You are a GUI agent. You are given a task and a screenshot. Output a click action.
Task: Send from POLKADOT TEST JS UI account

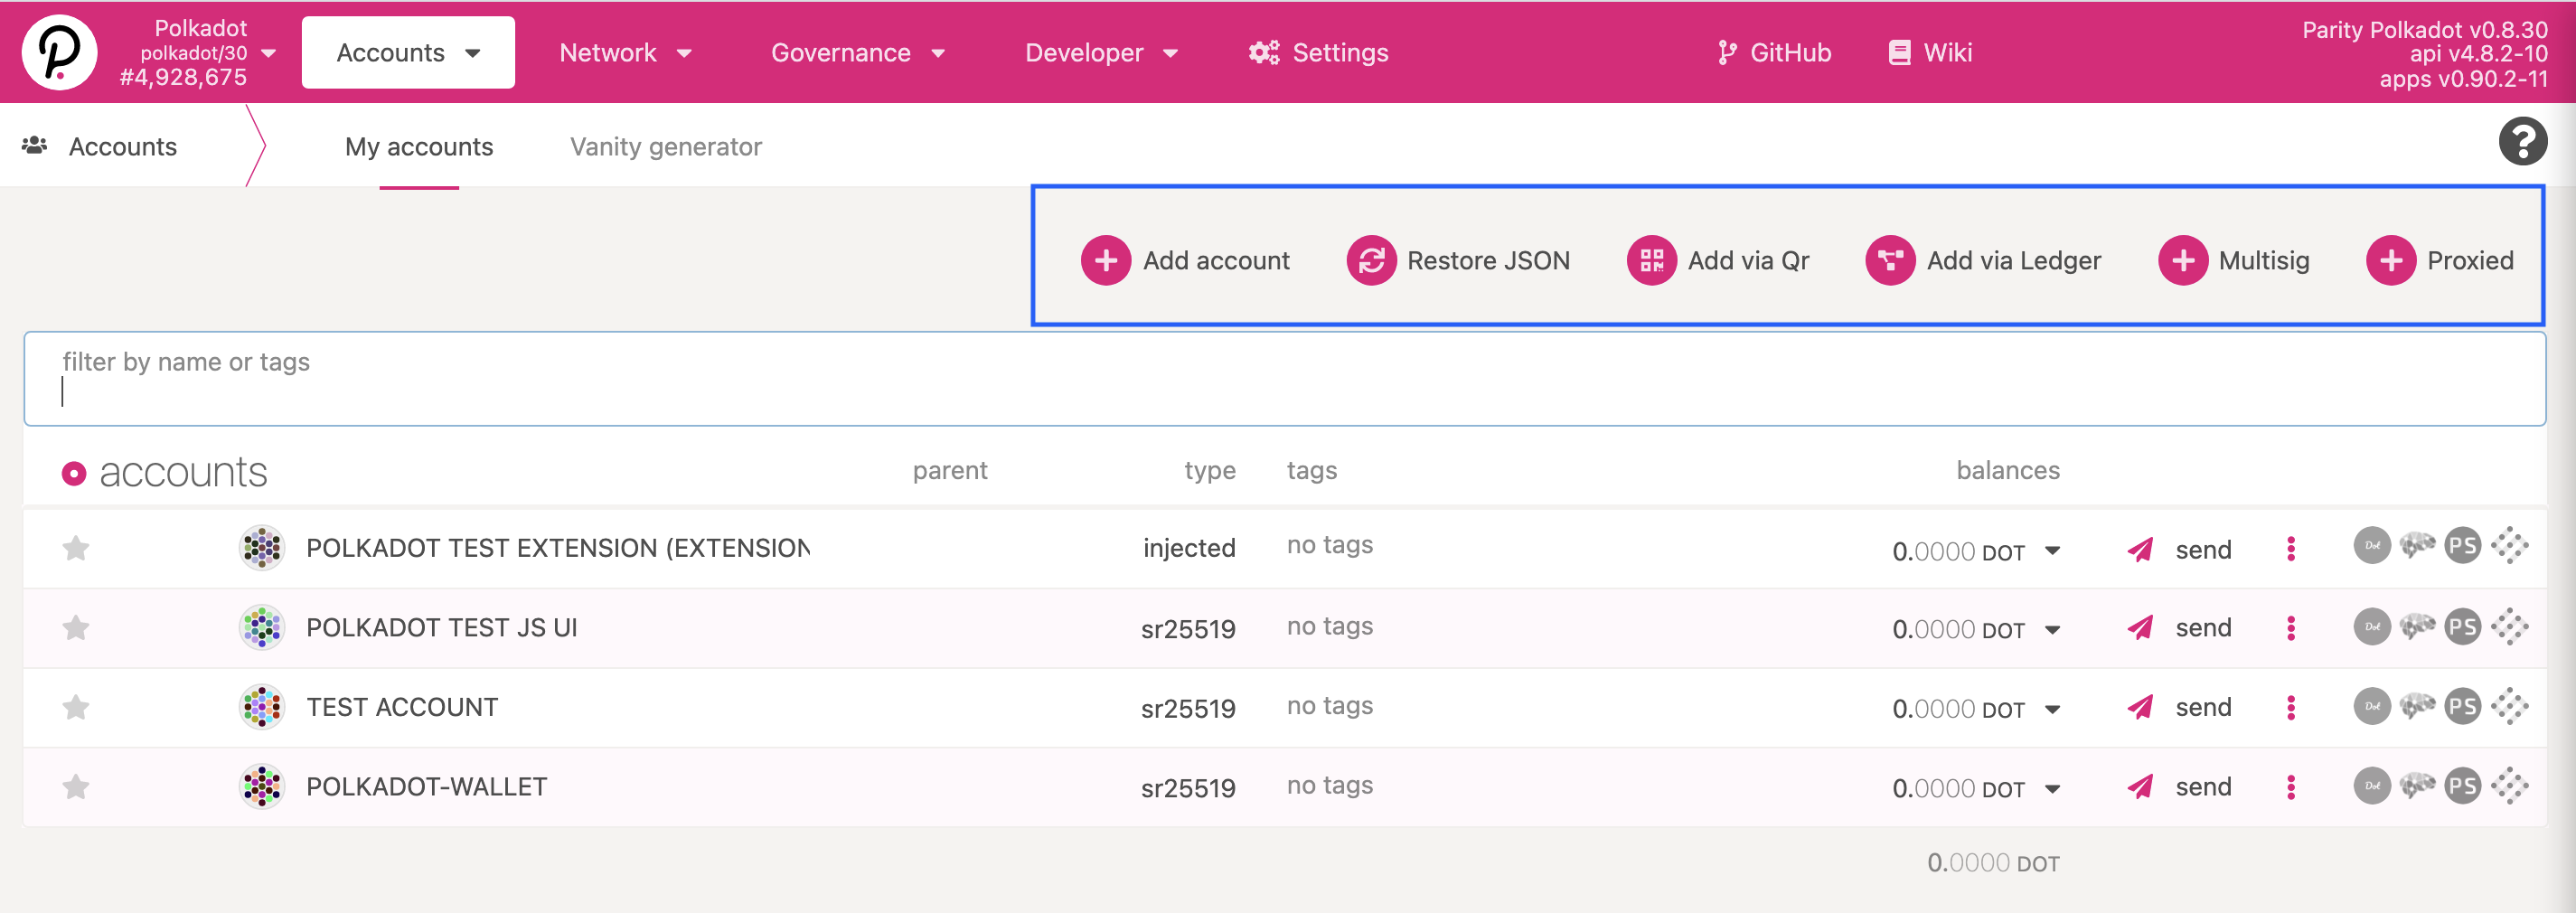tap(2179, 628)
